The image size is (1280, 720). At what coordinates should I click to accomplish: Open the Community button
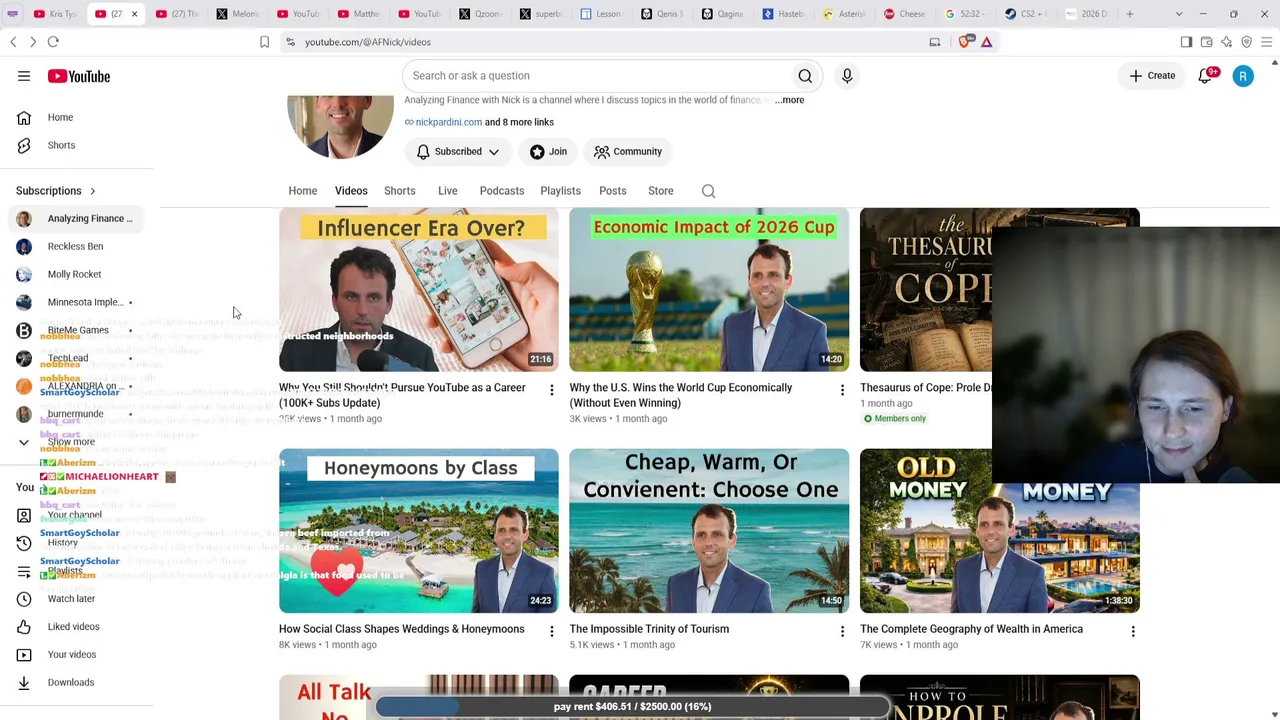tap(628, 152)
